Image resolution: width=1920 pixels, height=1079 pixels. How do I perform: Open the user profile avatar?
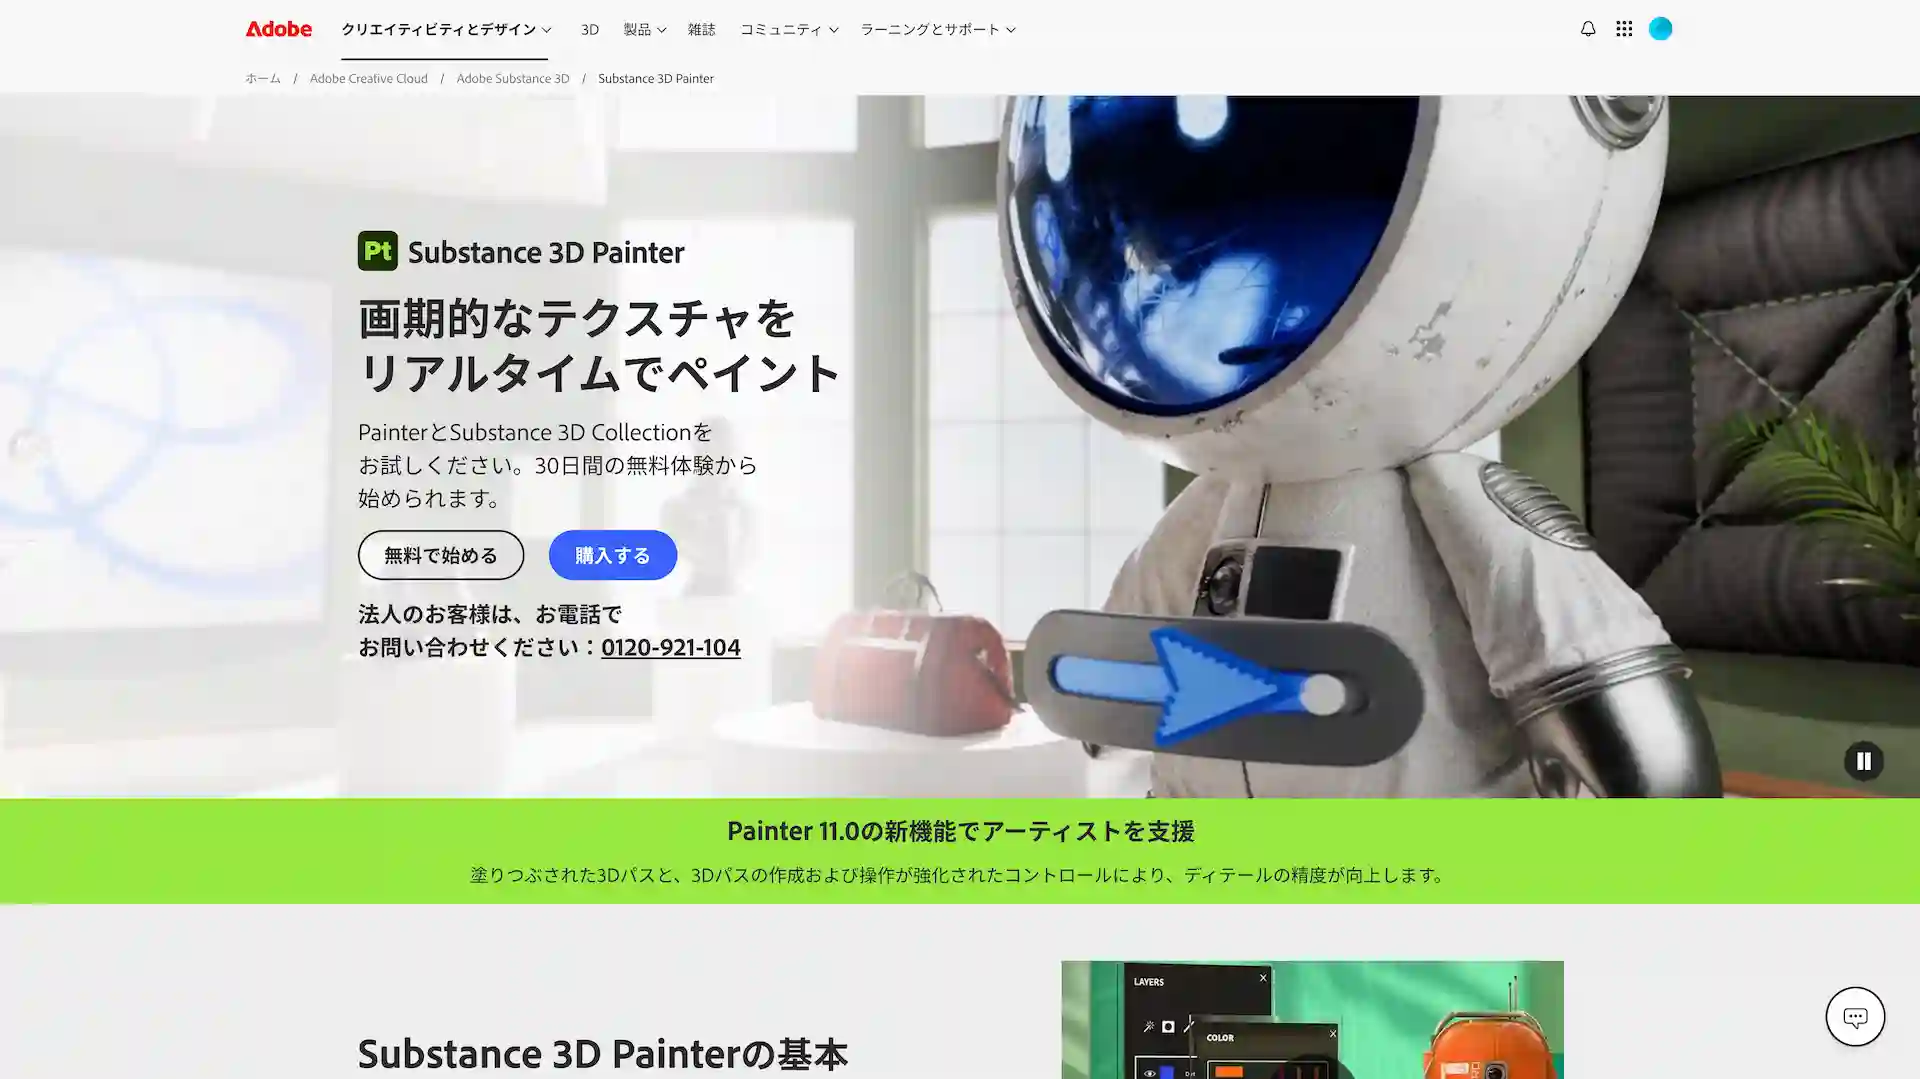pyautogui.click(x=1660, y=29)
